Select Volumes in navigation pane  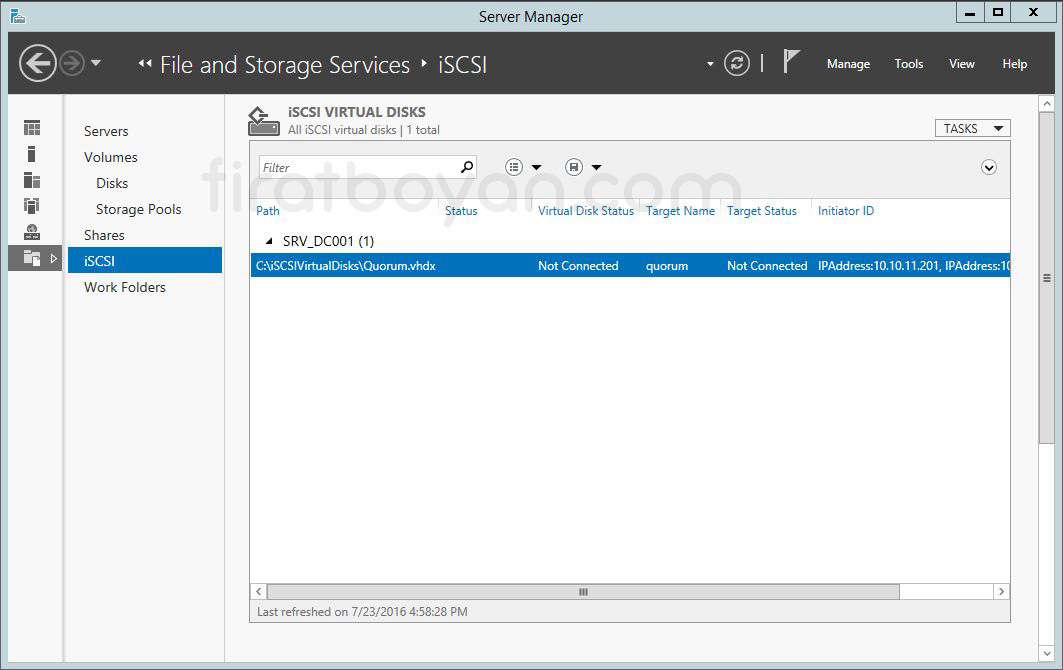pyautogui.click(x=111, y=157)
